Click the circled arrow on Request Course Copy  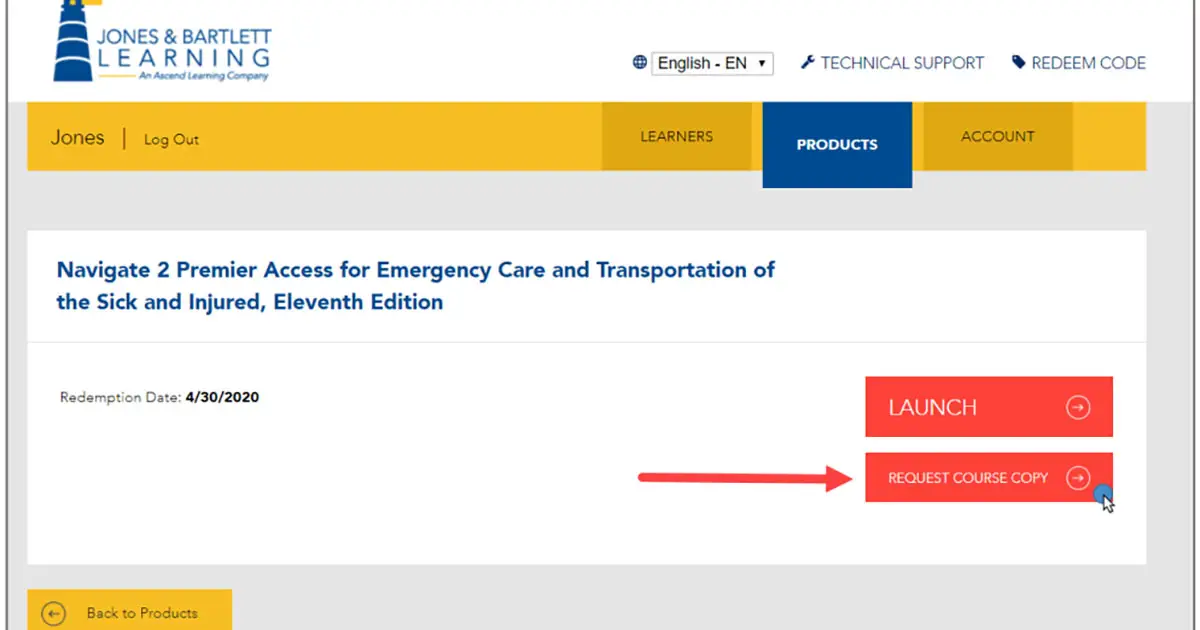tap(1078, 478)
